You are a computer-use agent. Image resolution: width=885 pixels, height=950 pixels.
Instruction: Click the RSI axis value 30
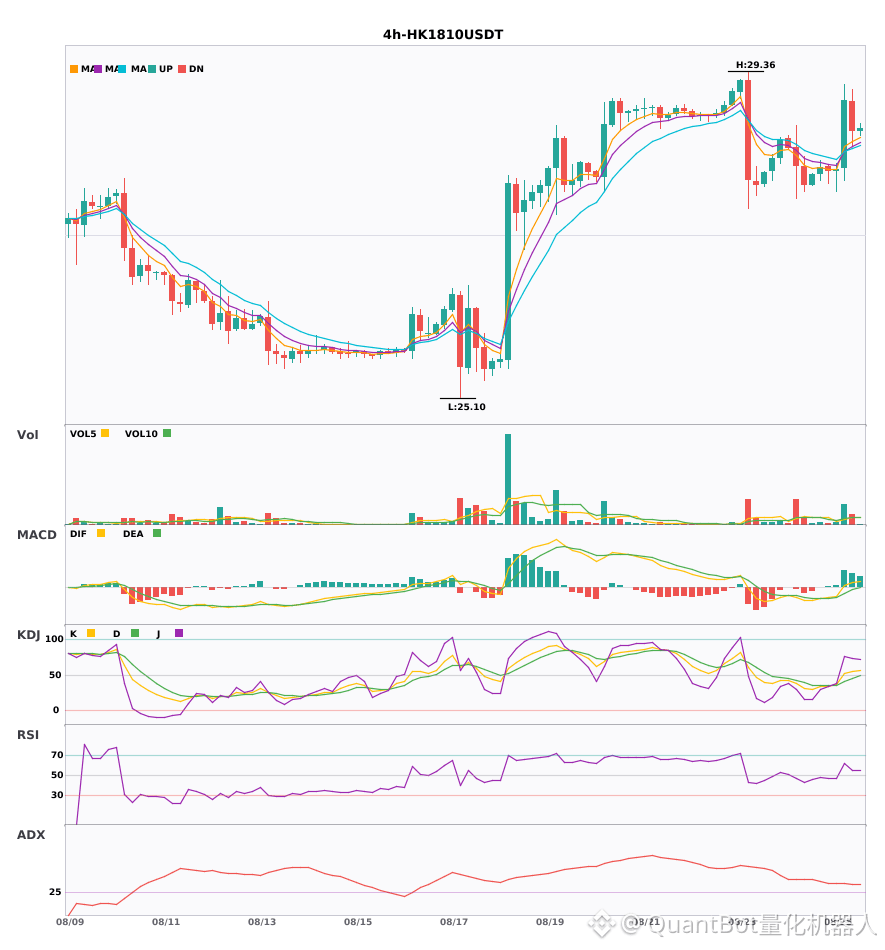coord(57,795)
